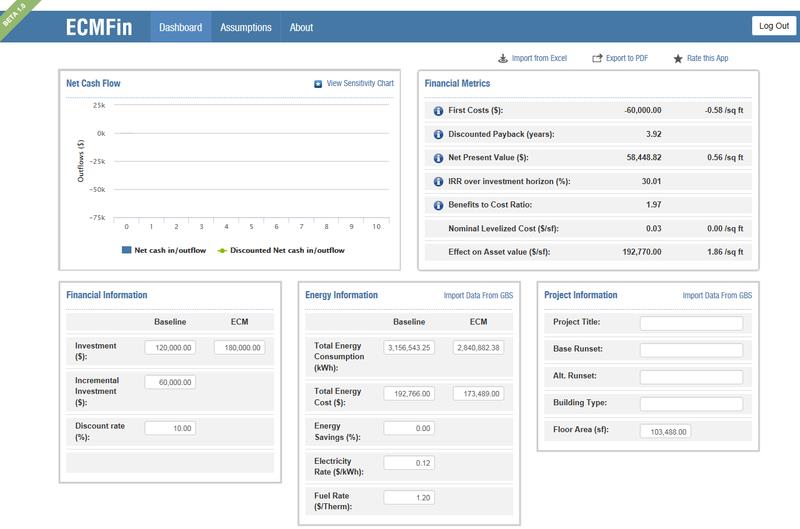Click the Base Runset field
This screenshot has height=529, width=800.
tap(691, 350)
